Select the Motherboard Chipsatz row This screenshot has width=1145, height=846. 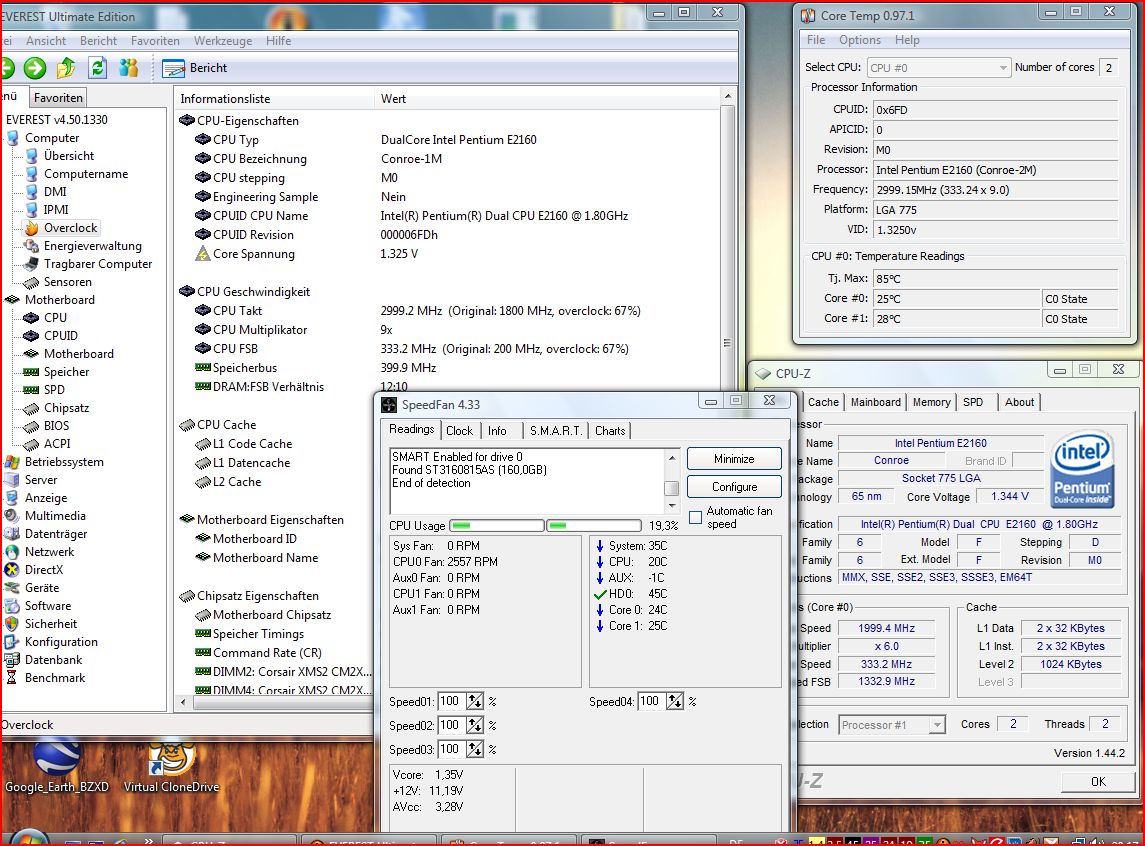[272, 615]
